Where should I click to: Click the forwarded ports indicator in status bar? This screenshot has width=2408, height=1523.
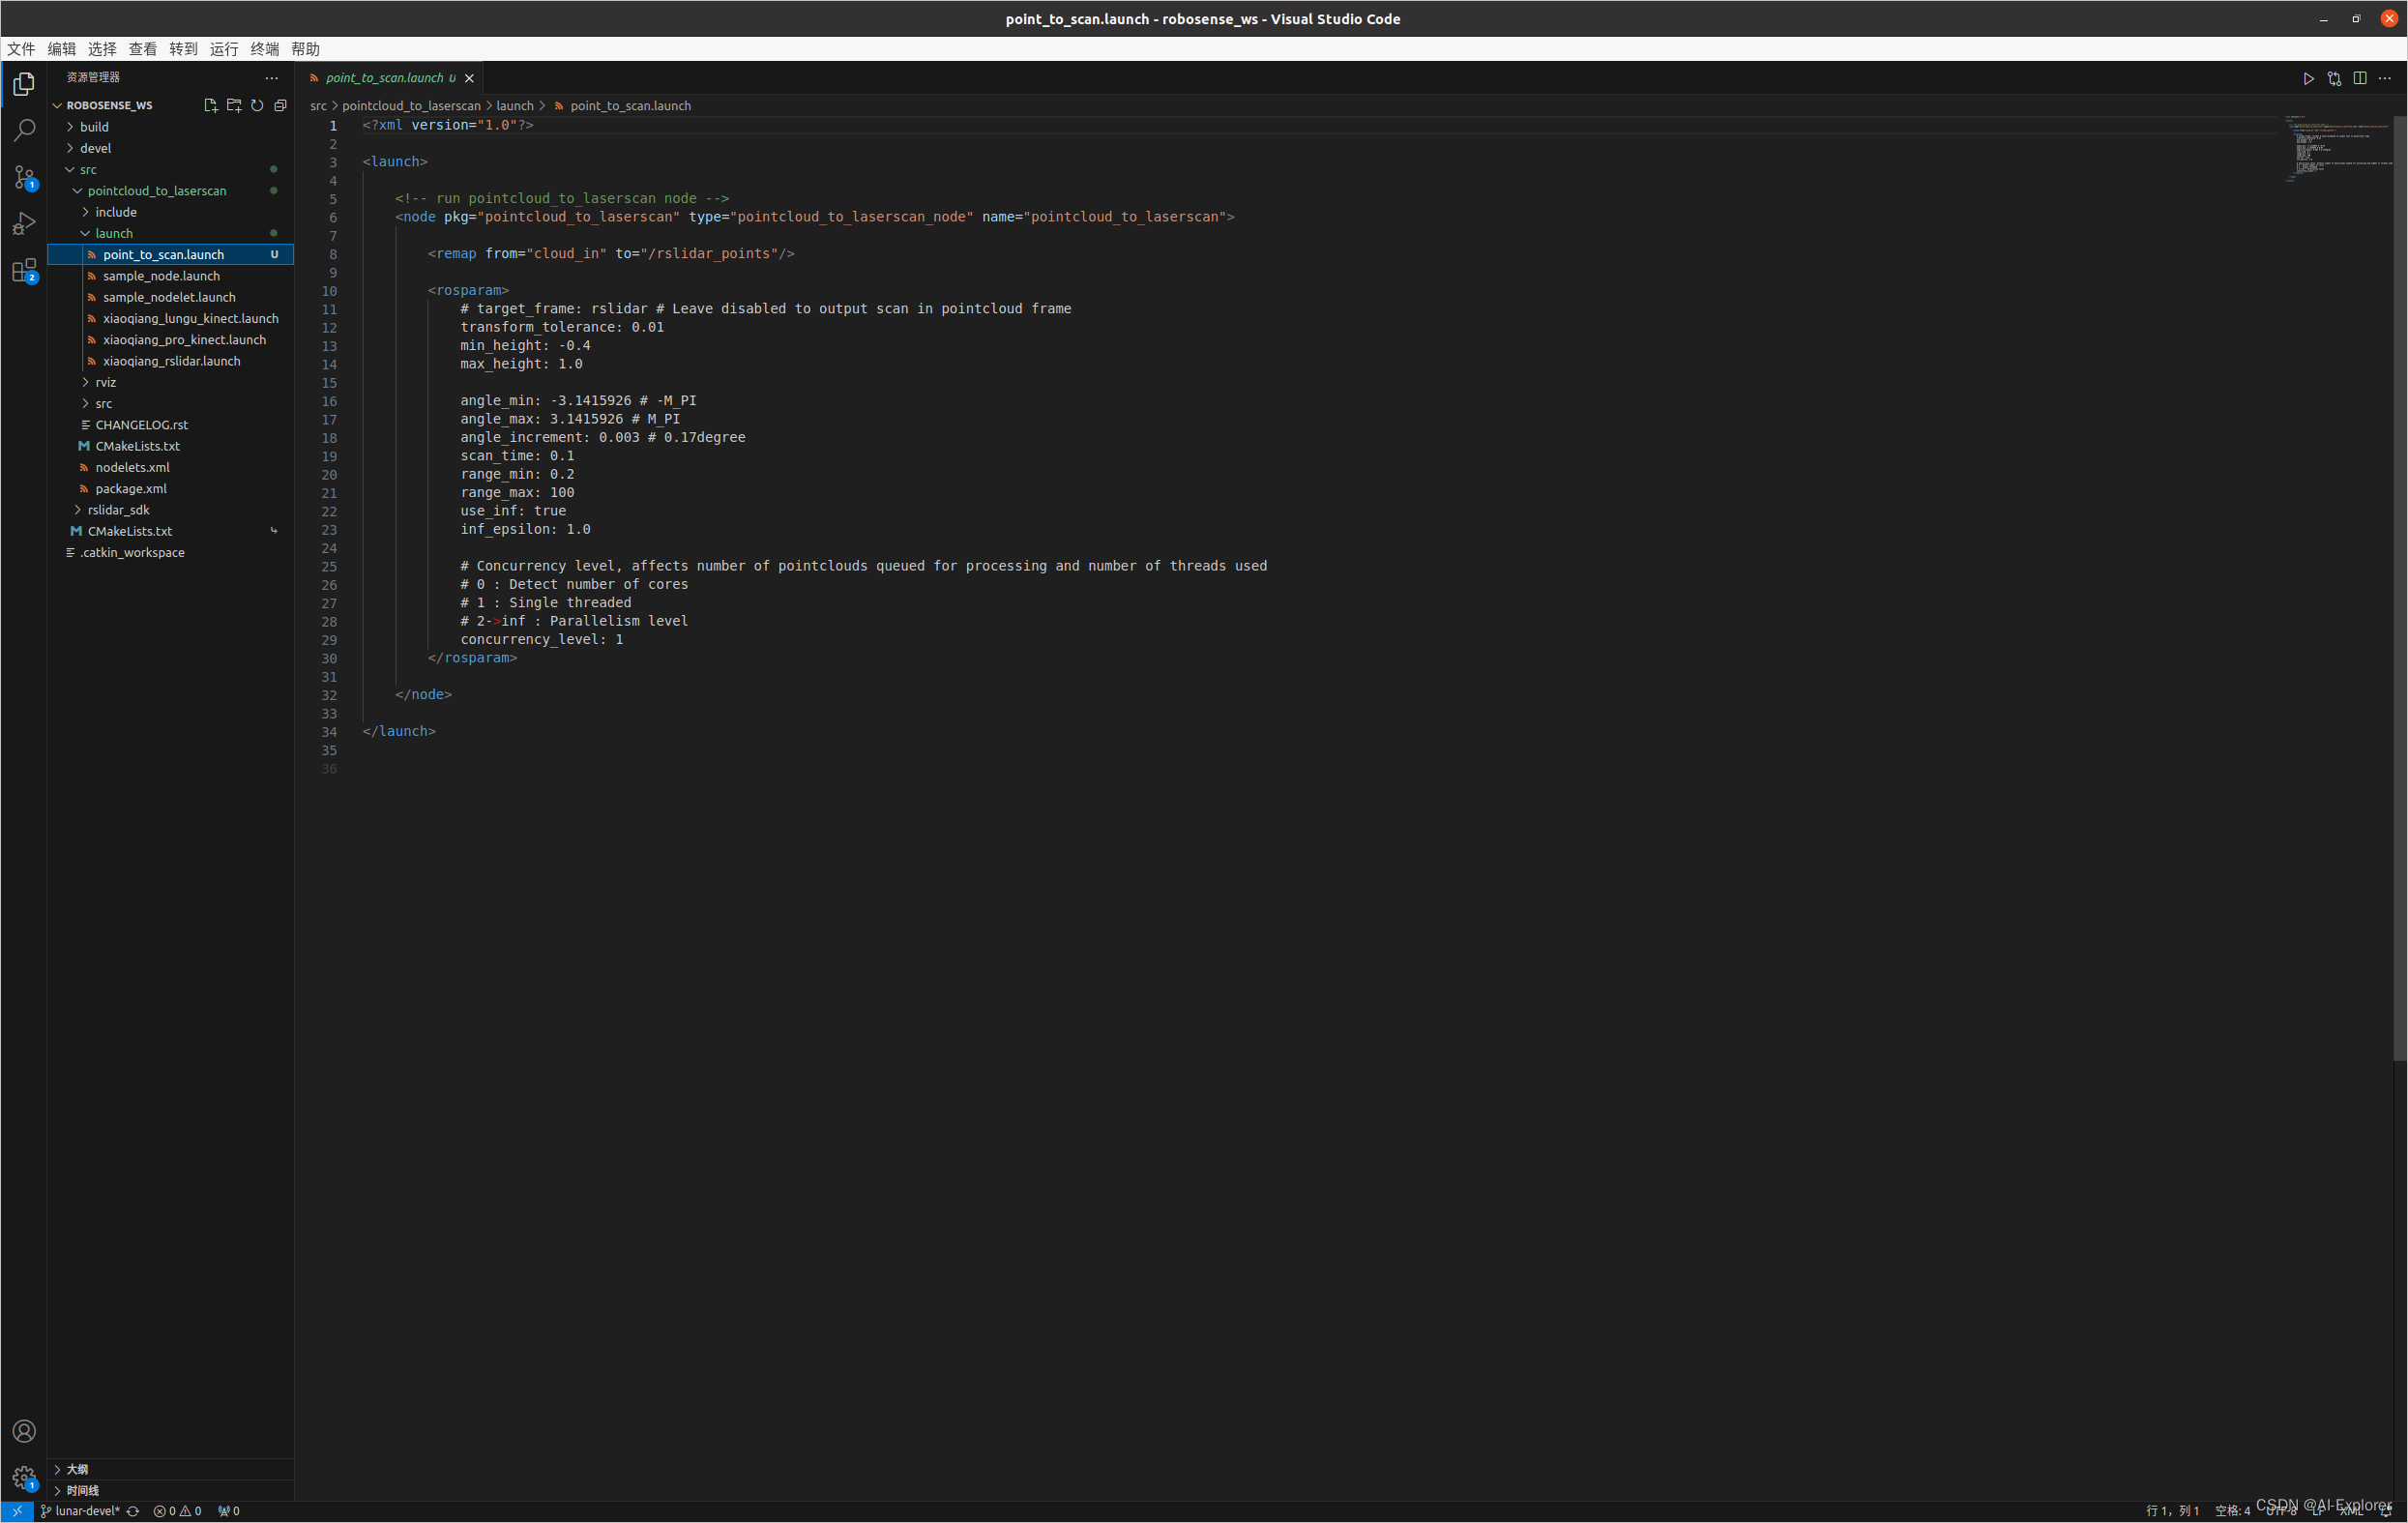[229, 1511]
